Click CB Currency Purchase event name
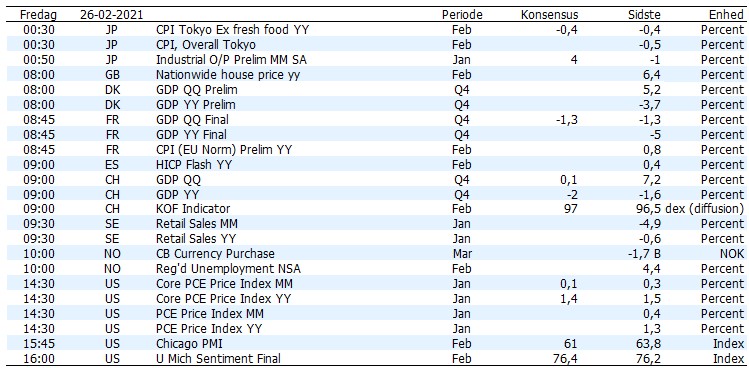The image size is (749, 368). [215, 254]
